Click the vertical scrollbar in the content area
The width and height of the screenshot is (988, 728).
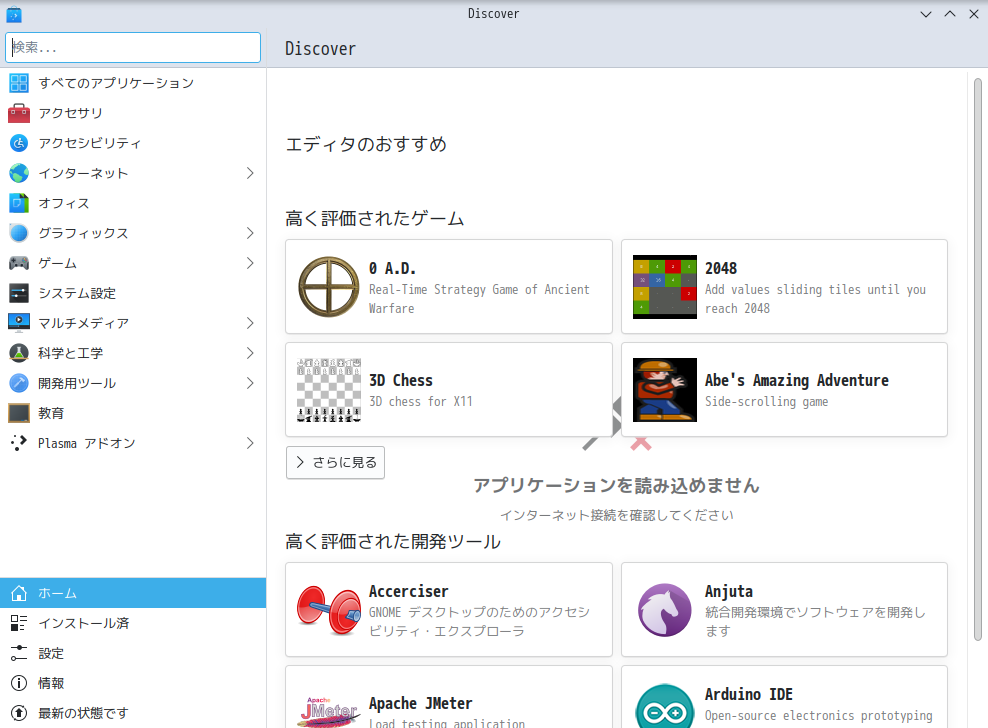coord(978,359)
